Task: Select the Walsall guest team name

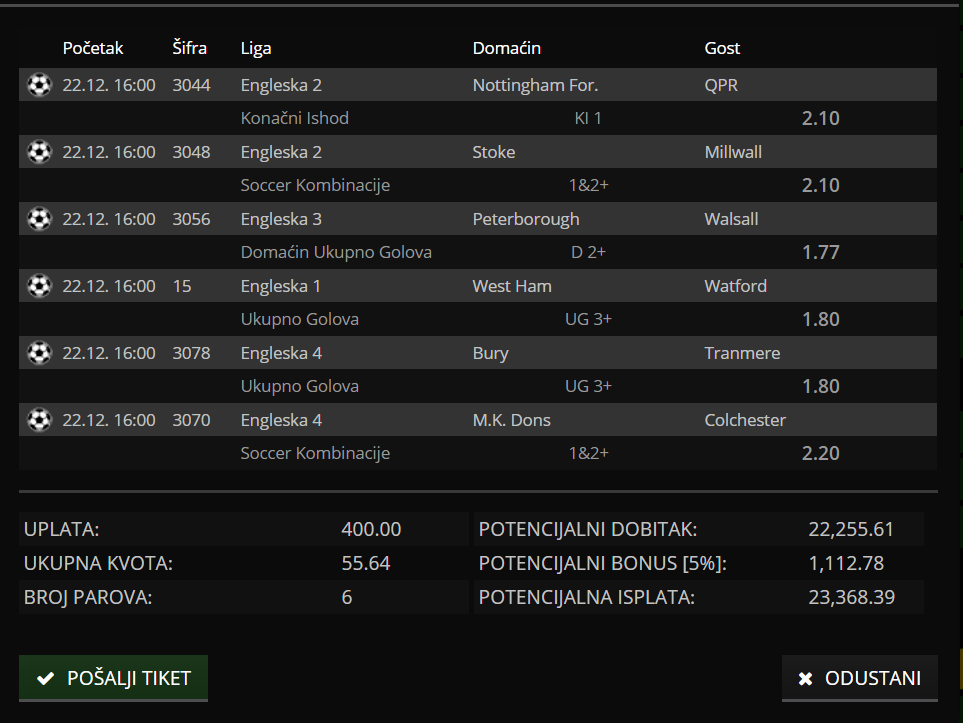Action: click(731, 219)
